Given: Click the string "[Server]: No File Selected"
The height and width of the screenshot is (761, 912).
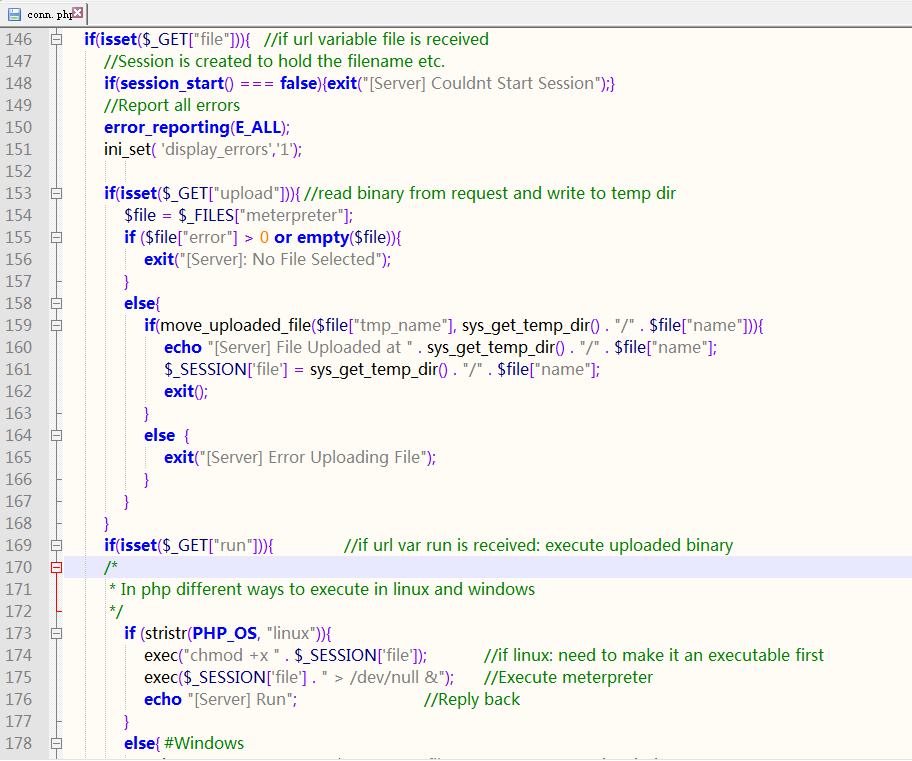Looking at the screenshot, I should coord(280,259).
